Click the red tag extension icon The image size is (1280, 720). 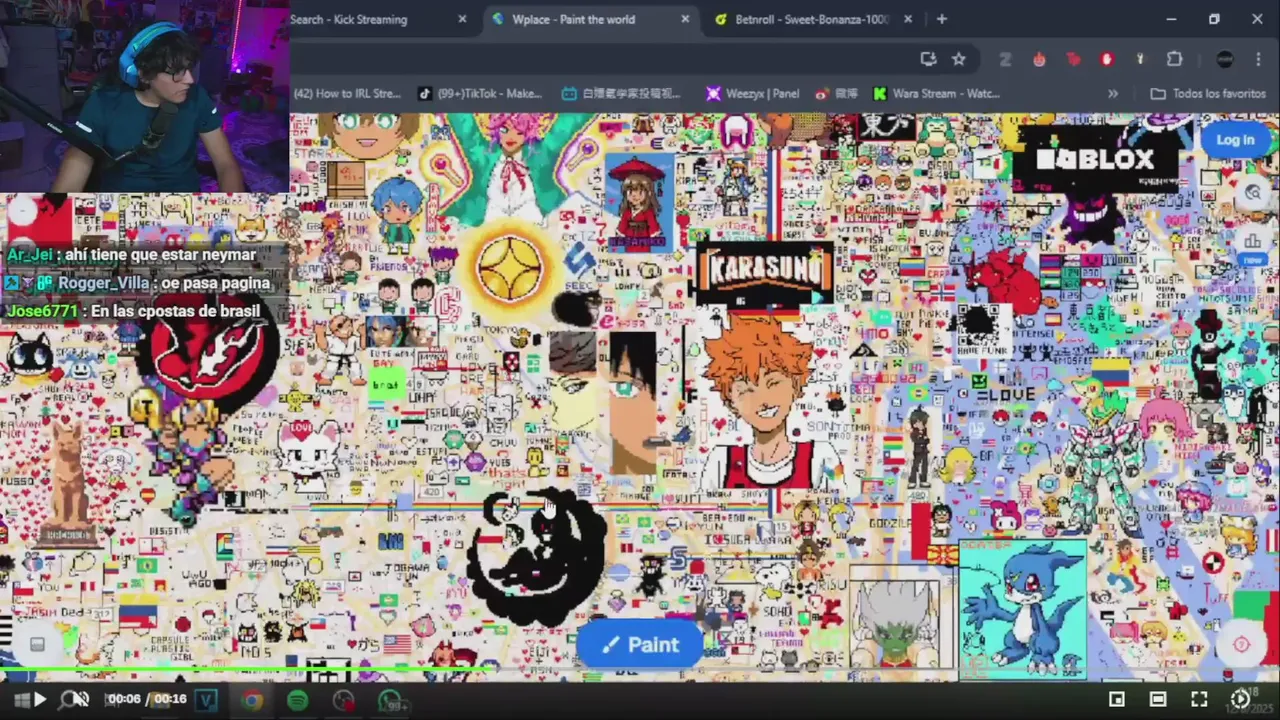1074,59
